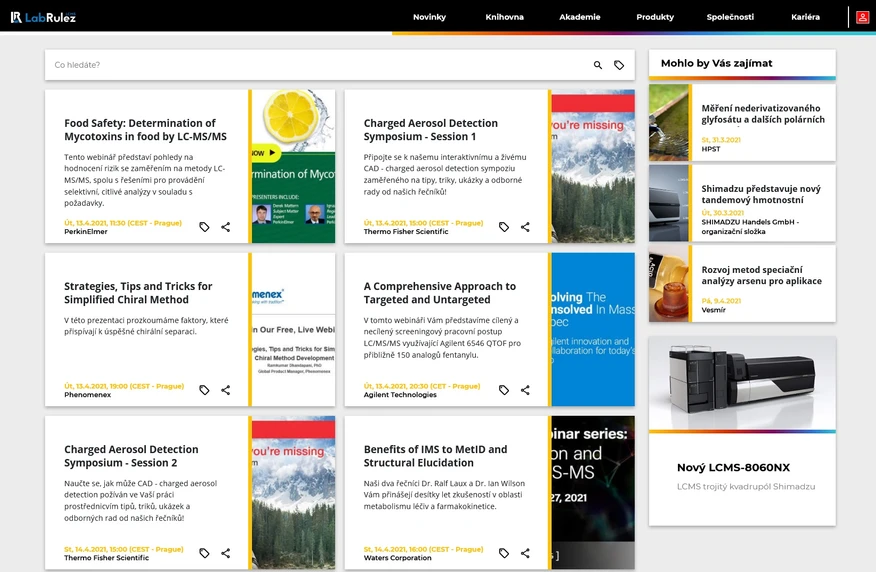876x572 pixels.
Task: Open 'Měření nederivatizovaného glyfosátu' article
Action: 763,114
